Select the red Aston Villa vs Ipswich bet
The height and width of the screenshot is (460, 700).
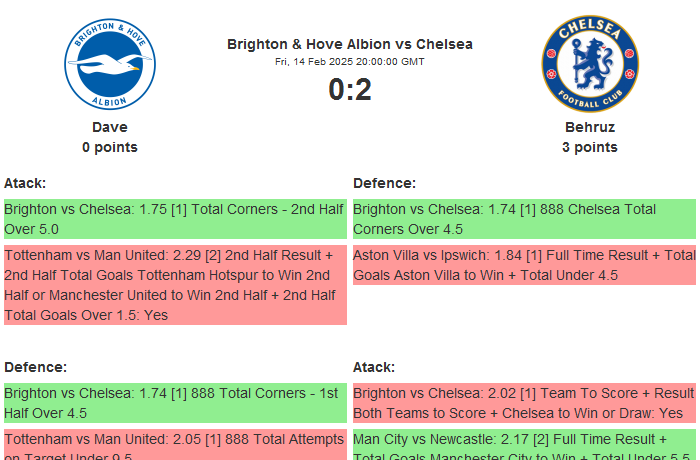point(524,265)
